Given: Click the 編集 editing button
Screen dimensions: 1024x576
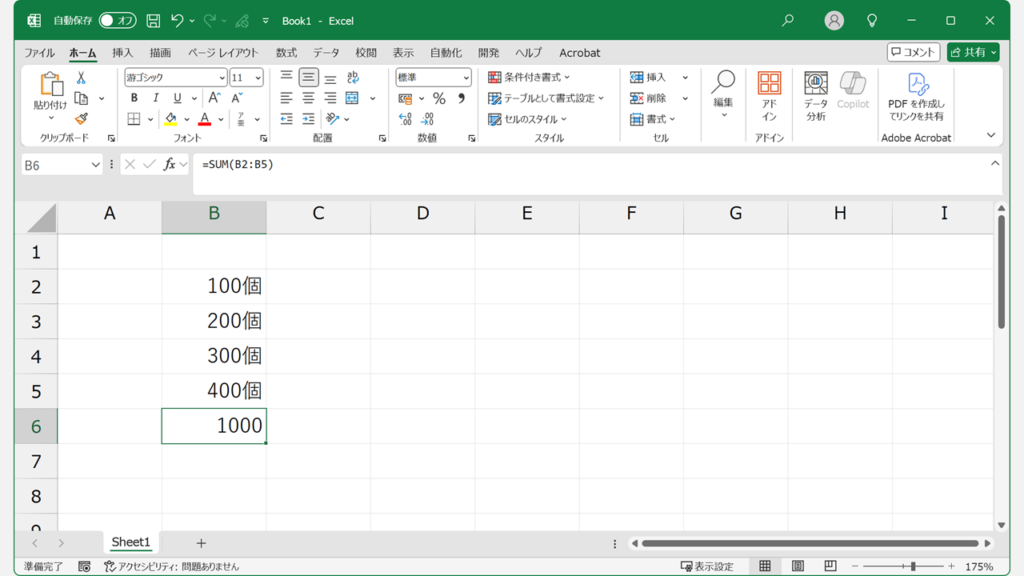Looking at the screenshot, I should (723, 95).
